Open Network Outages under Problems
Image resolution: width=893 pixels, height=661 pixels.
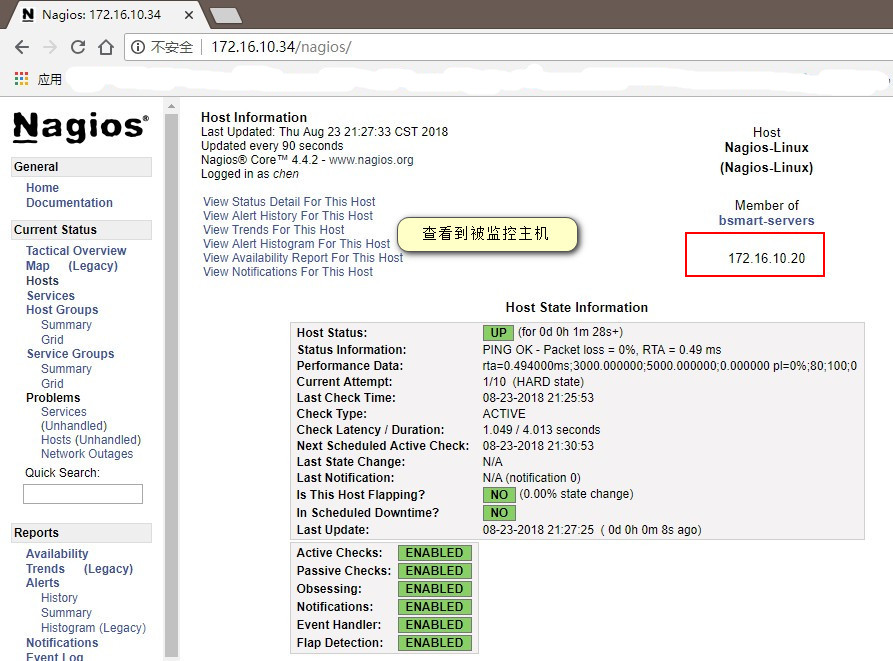[x=87, y=453]
